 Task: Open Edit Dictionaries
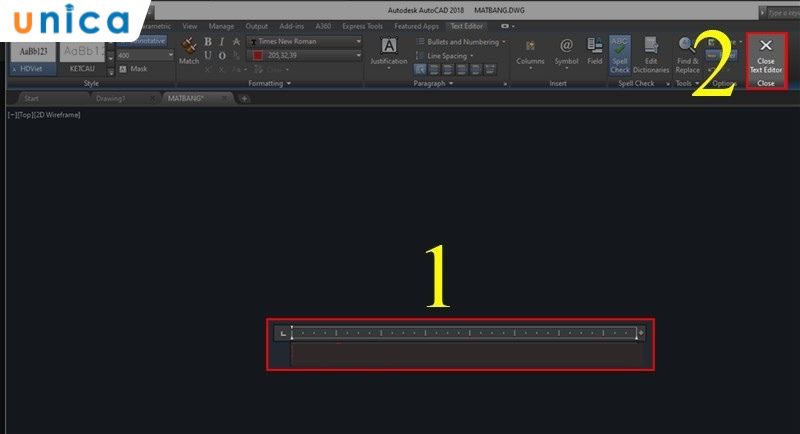651,55
